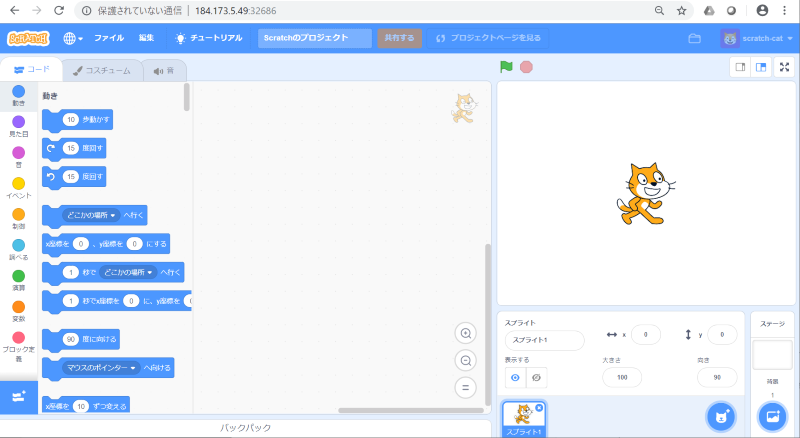Viewport: 800px width, 438px height.
Task: Click the sprite y position field
Action: click(x=722, y=335)
